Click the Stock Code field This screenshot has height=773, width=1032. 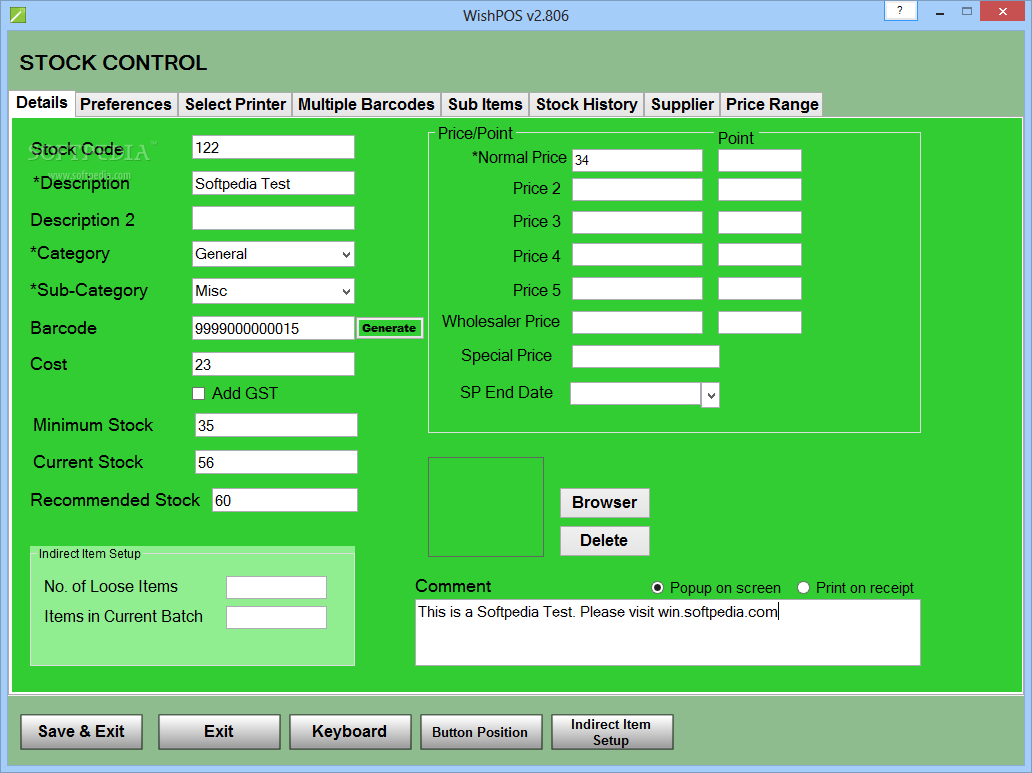[x=273, y=147]
